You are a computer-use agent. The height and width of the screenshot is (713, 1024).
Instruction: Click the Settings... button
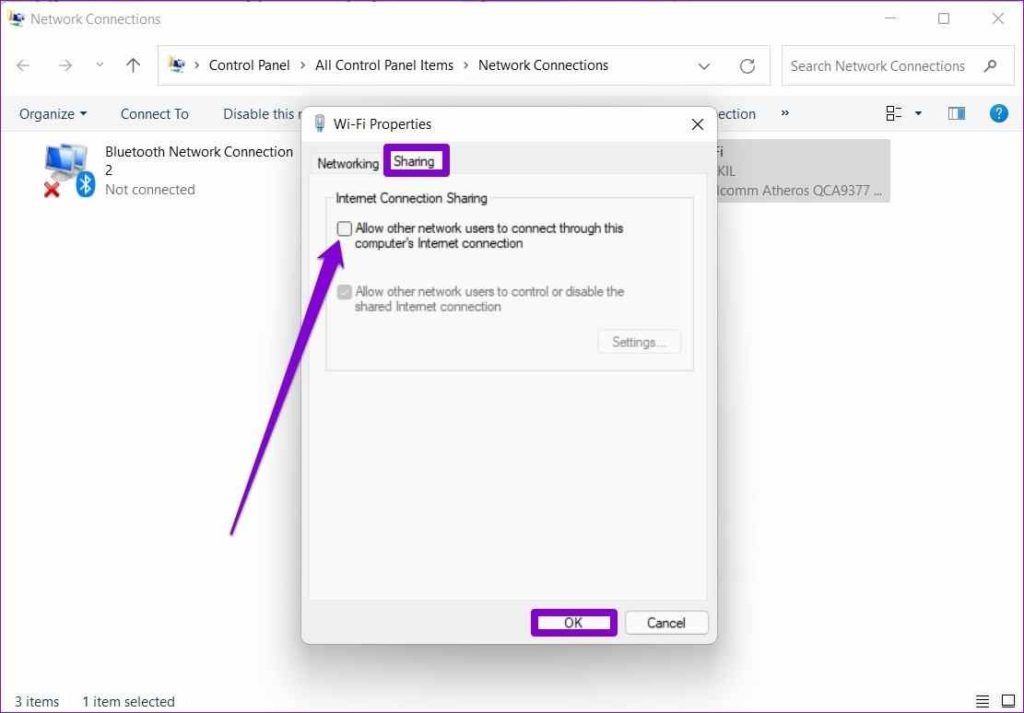click(x=639, y=342)
